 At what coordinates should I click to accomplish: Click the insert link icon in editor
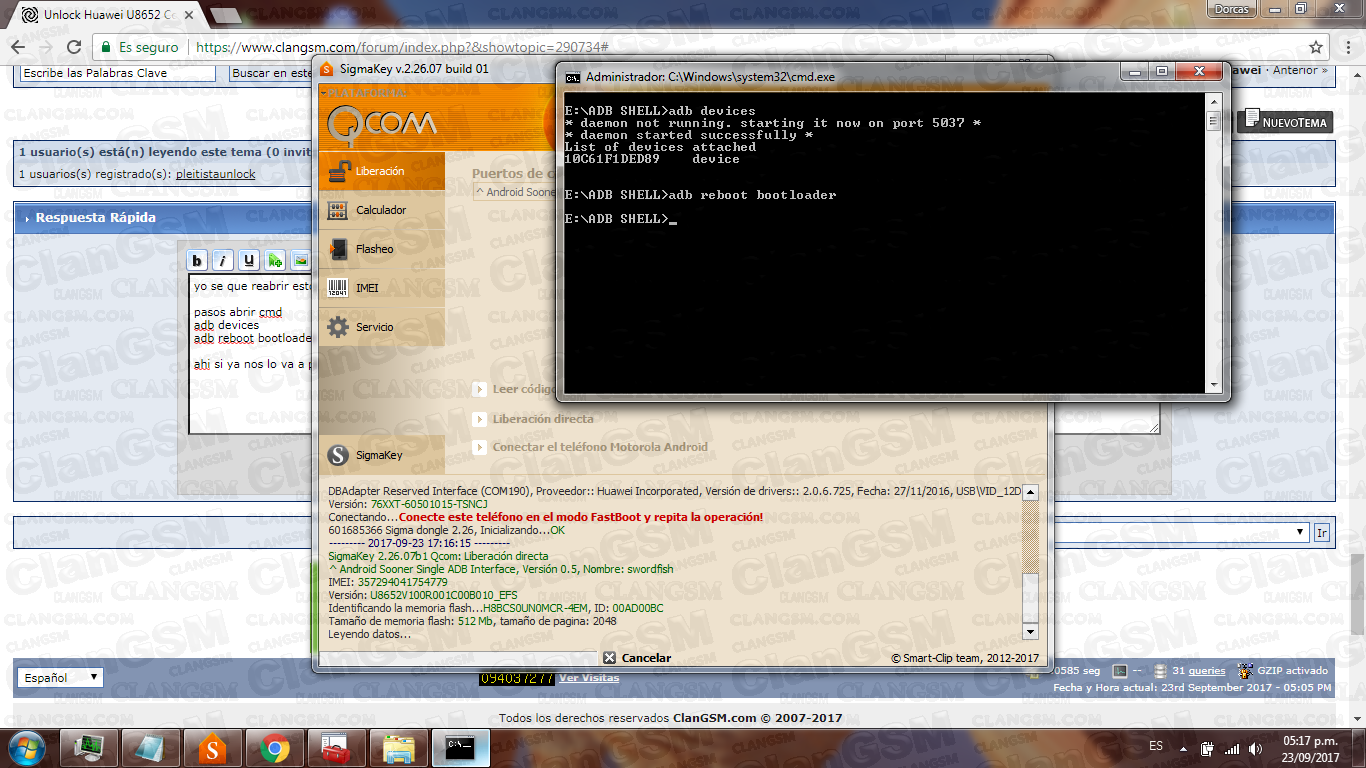pos(275,261)
